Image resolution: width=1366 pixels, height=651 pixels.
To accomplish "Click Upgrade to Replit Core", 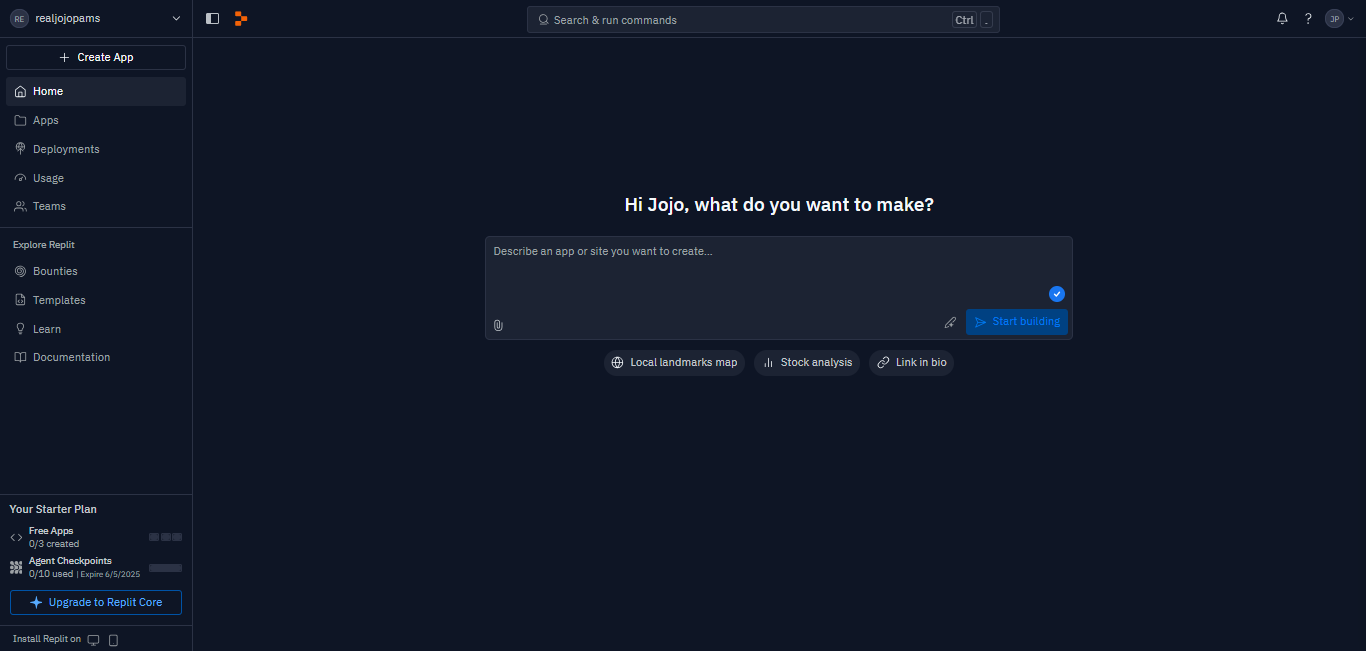I will 96,602.
